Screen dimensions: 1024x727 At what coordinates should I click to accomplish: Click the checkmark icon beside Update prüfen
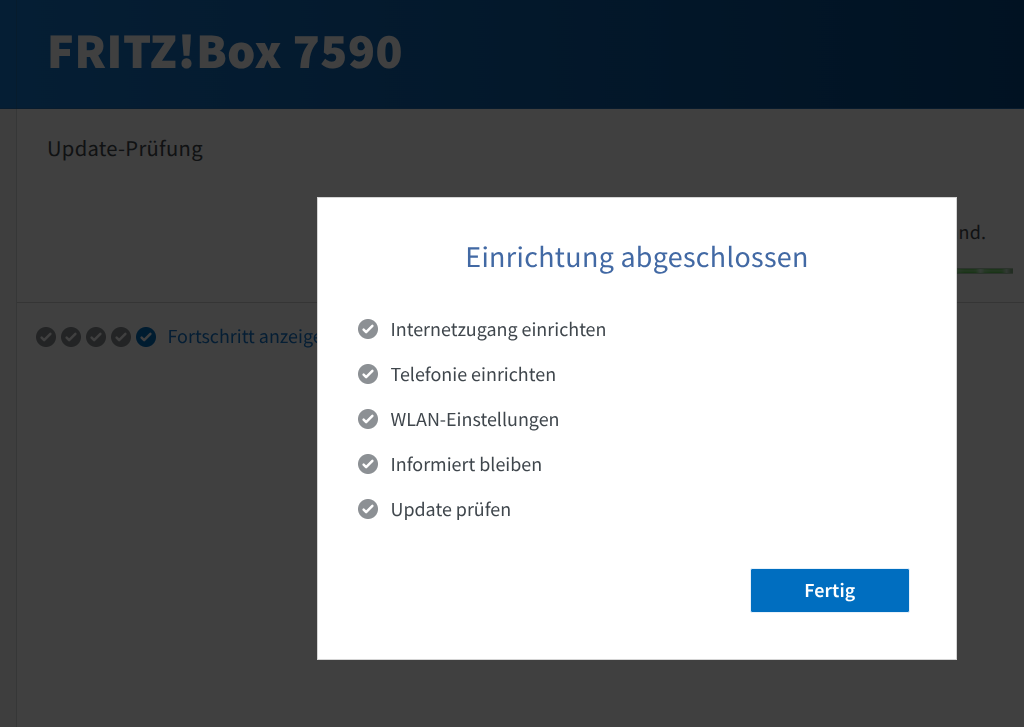(x=368, y=509)
